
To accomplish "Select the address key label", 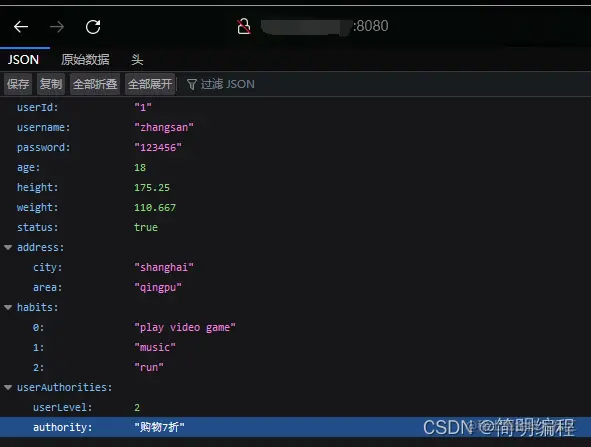I will 41,247.
